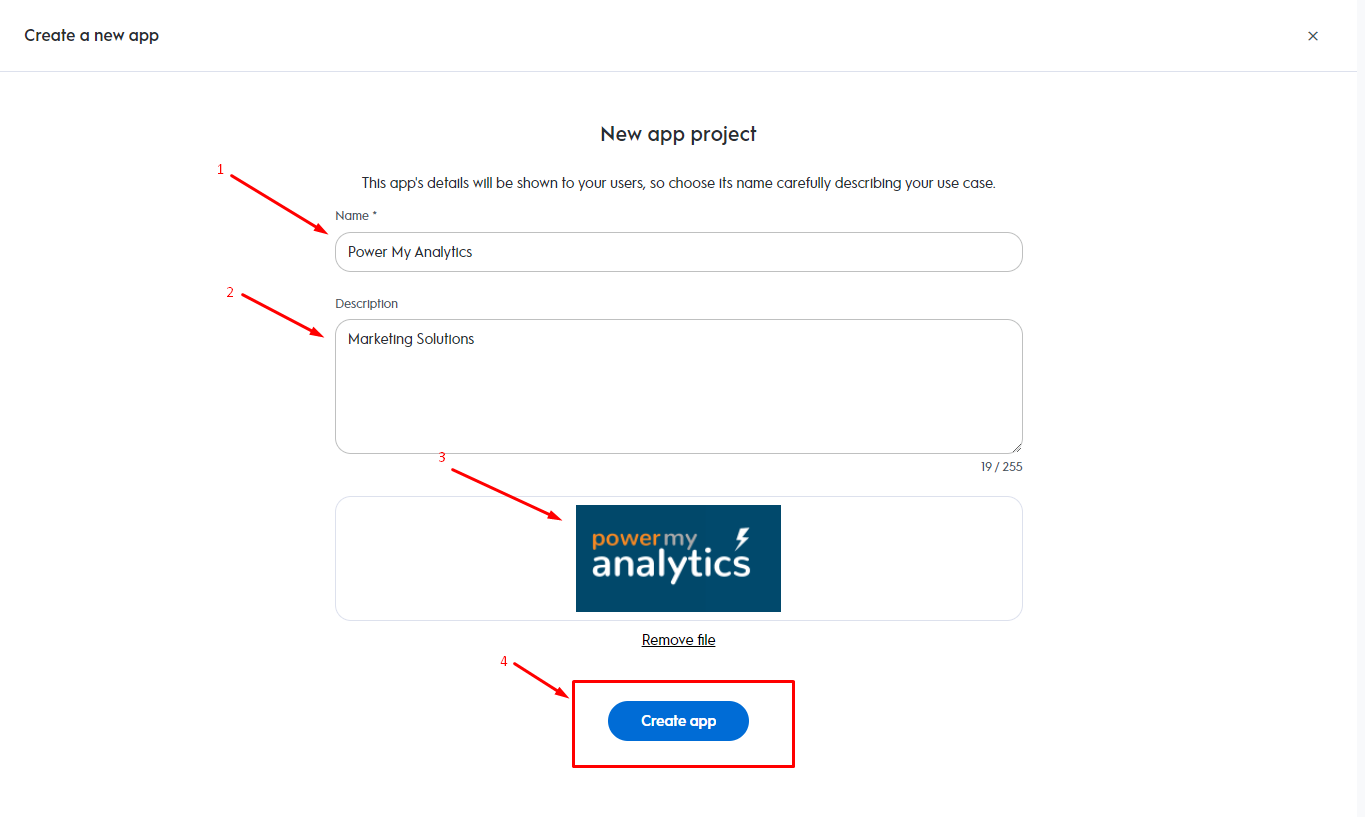
Task: Click the Name field containing Power My Analytics
Action: tap(678, 252)
